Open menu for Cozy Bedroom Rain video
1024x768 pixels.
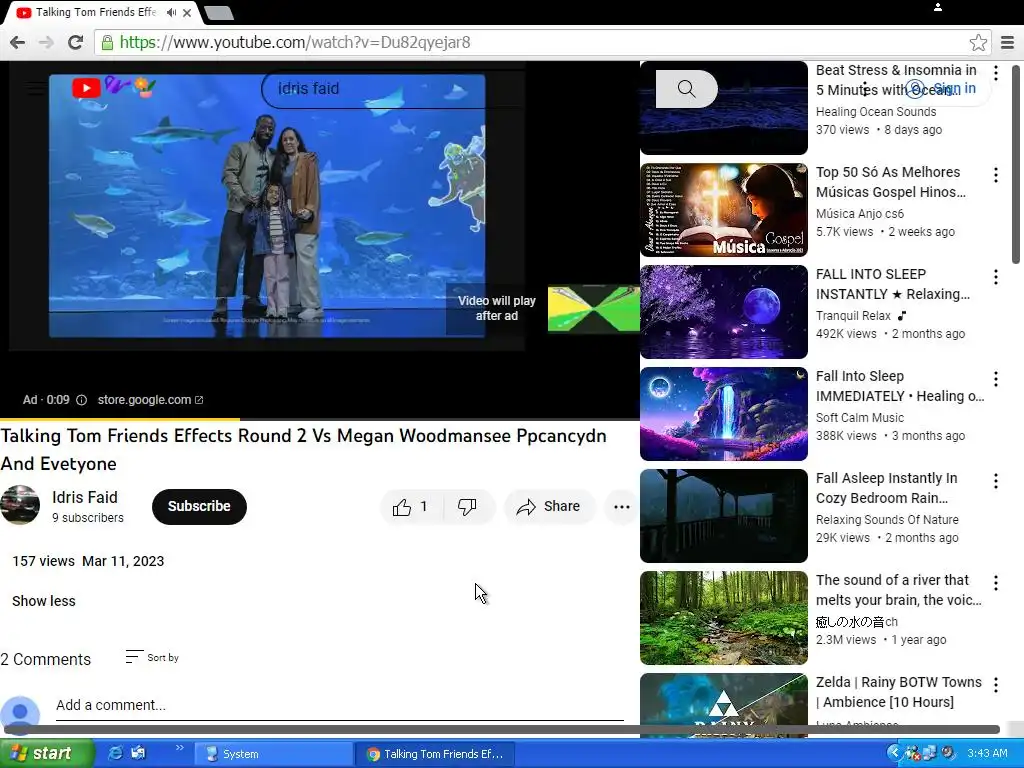[x=996, y=481]
